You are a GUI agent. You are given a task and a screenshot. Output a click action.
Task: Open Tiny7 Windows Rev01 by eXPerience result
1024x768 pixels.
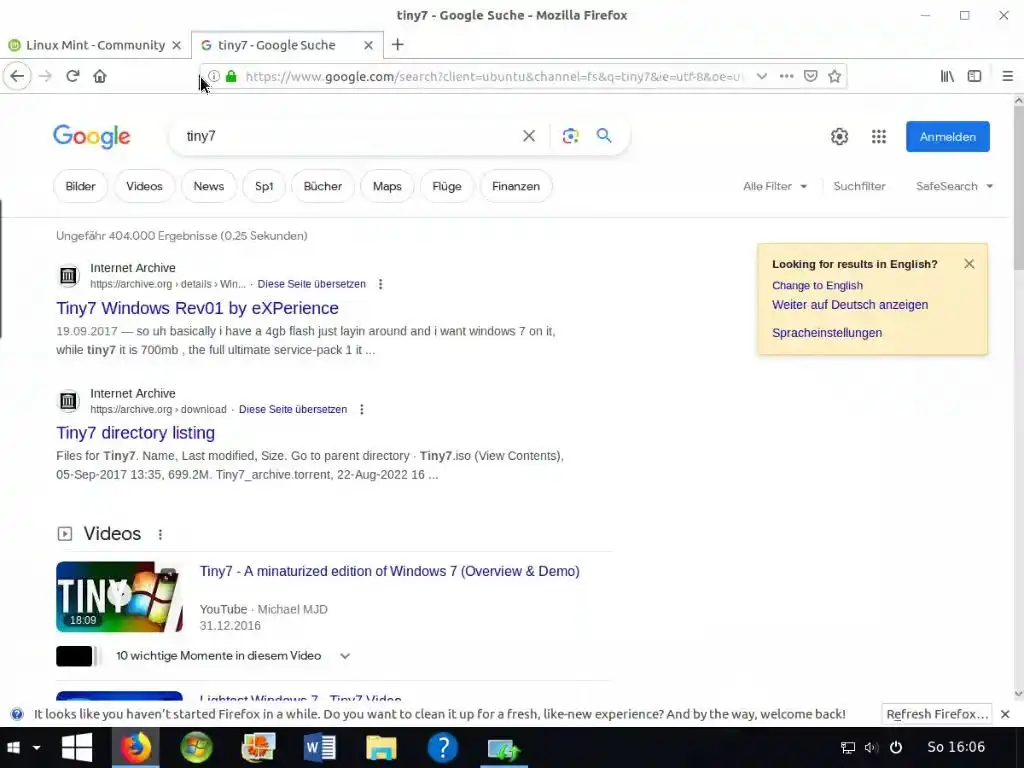(x=197, y=308)
